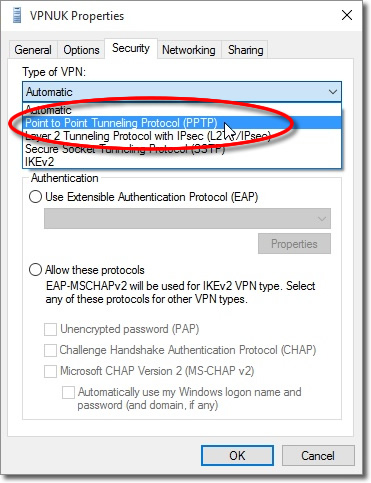Select the Sharing tab
371x483 pixels.
point(246,50)
